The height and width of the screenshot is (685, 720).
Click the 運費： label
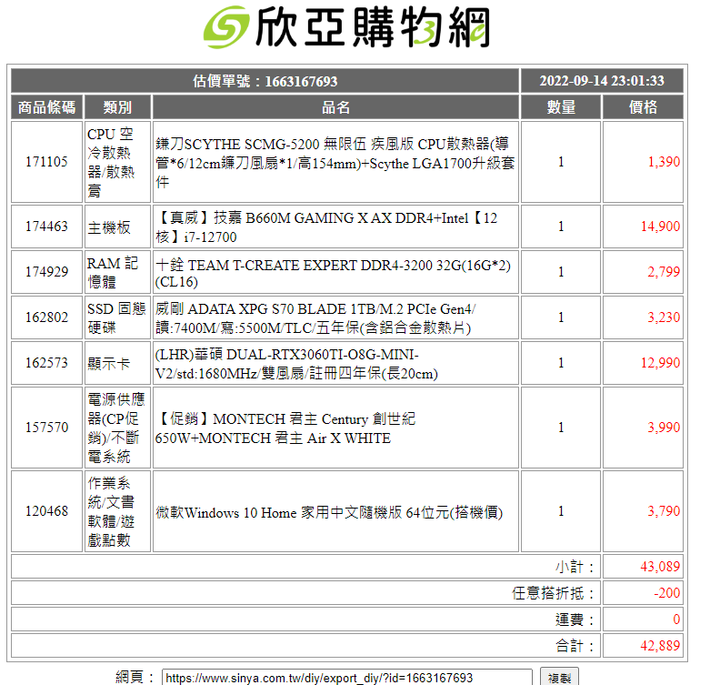tap(575, 620)
